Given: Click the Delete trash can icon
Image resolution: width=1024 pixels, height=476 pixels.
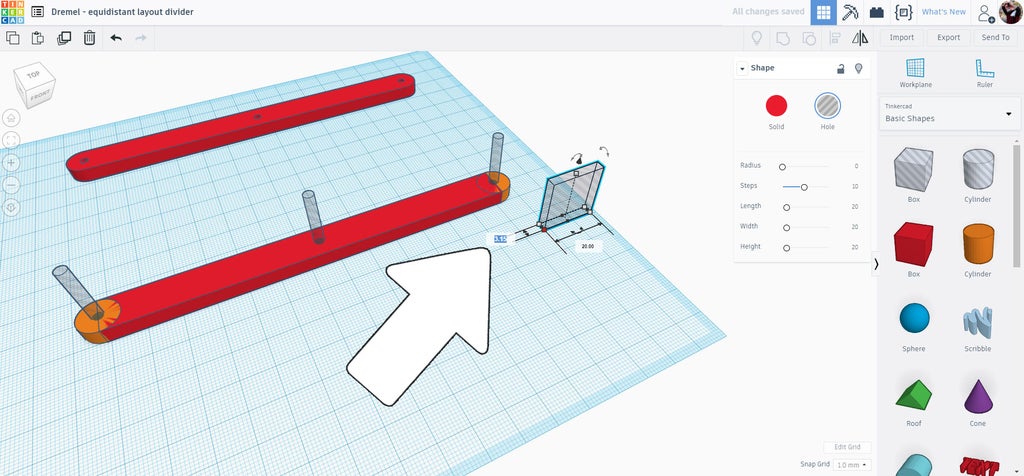Looking at the screenshot, I should 89,38.
